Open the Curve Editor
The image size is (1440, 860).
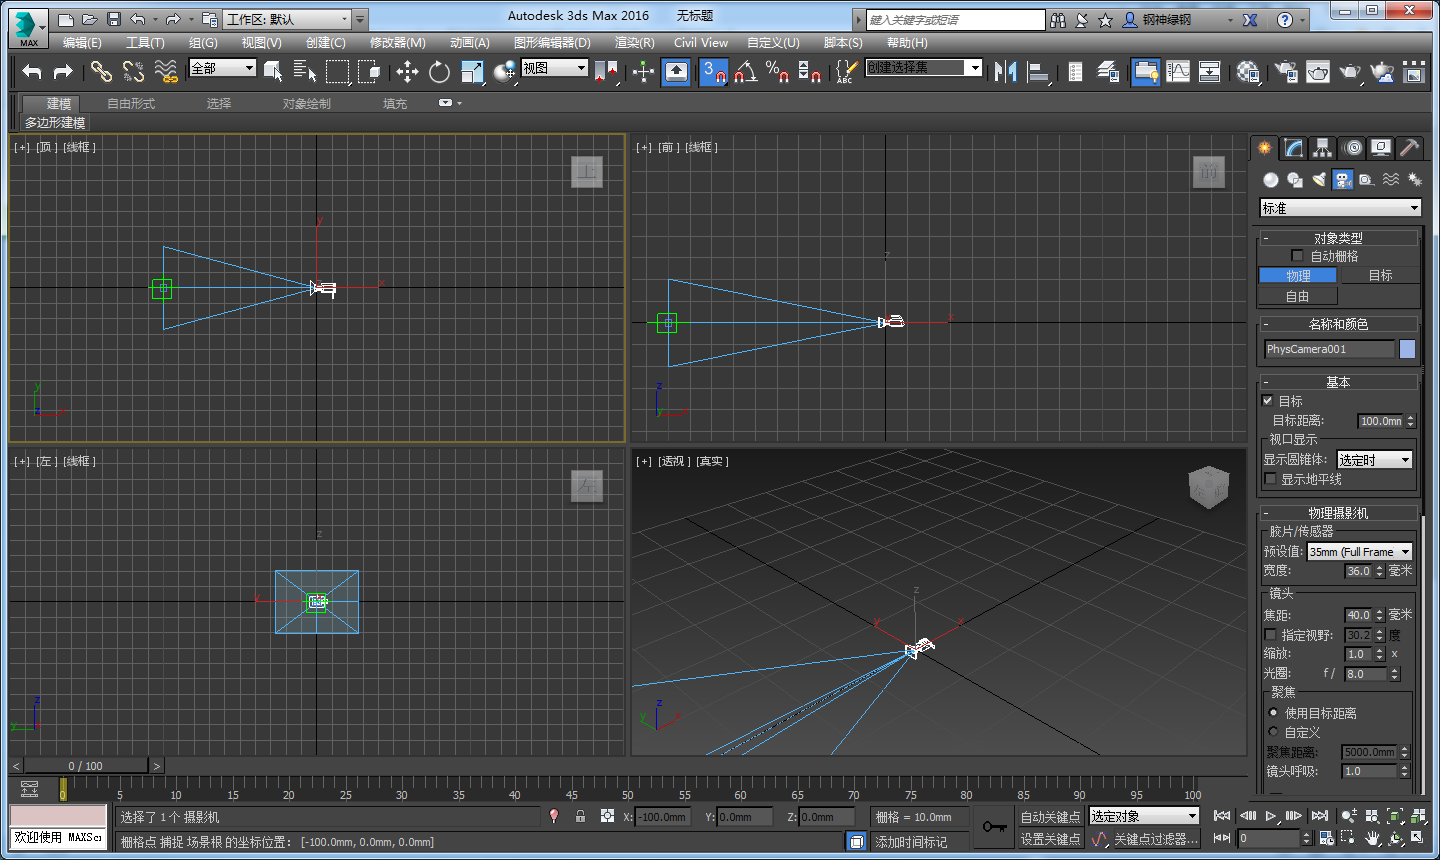pyautogui.click(x=1178, y=71)
